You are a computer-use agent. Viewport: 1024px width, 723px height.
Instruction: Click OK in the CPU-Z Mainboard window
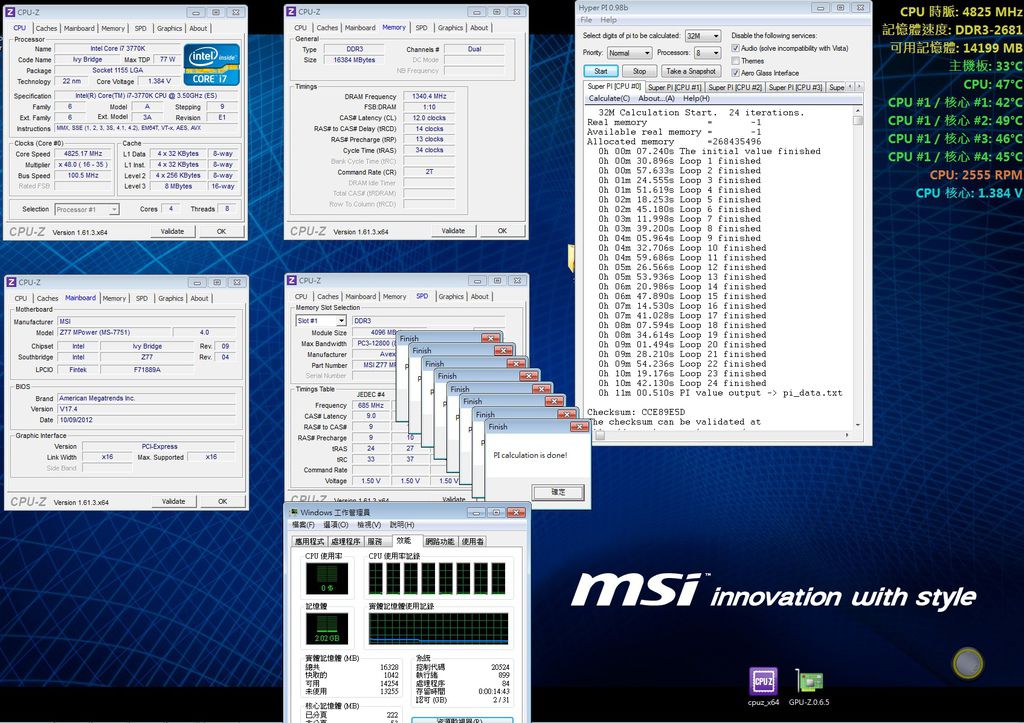click(x=223, y=502)
